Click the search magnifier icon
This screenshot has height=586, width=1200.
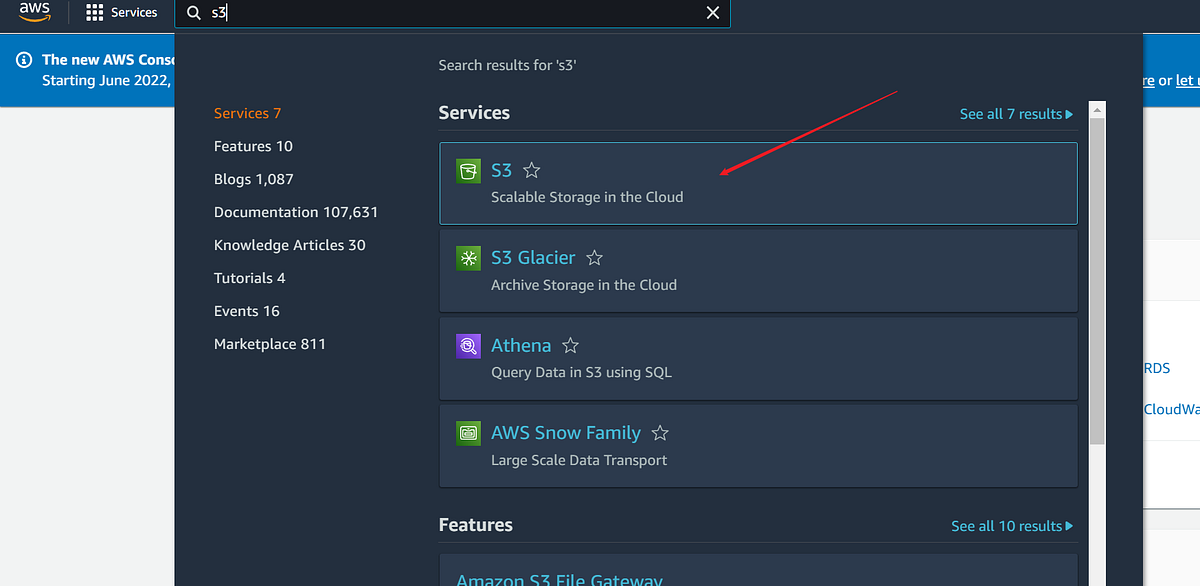(193, 13)
